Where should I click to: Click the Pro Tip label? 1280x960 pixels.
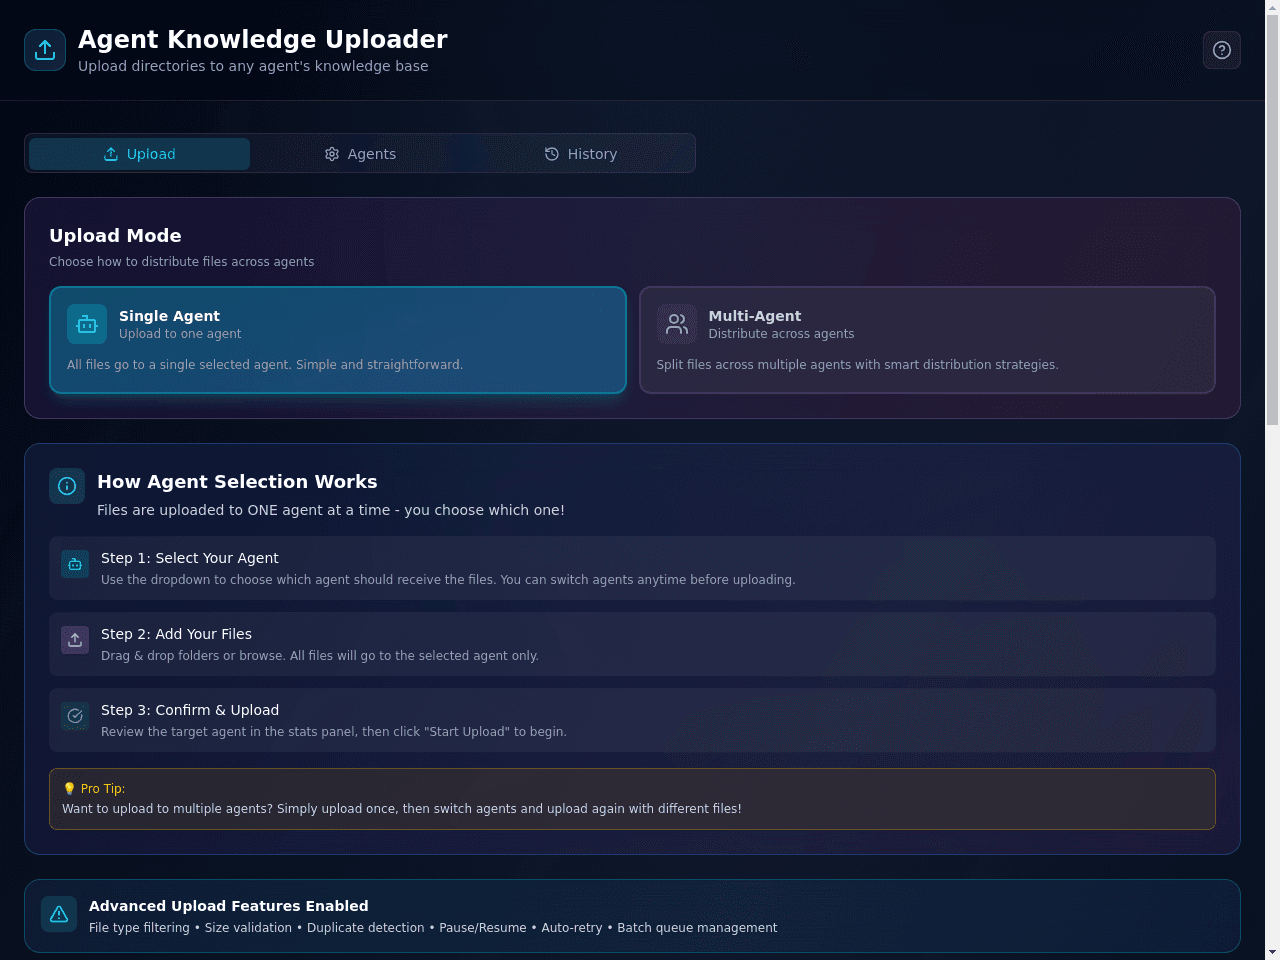point(94,789)
